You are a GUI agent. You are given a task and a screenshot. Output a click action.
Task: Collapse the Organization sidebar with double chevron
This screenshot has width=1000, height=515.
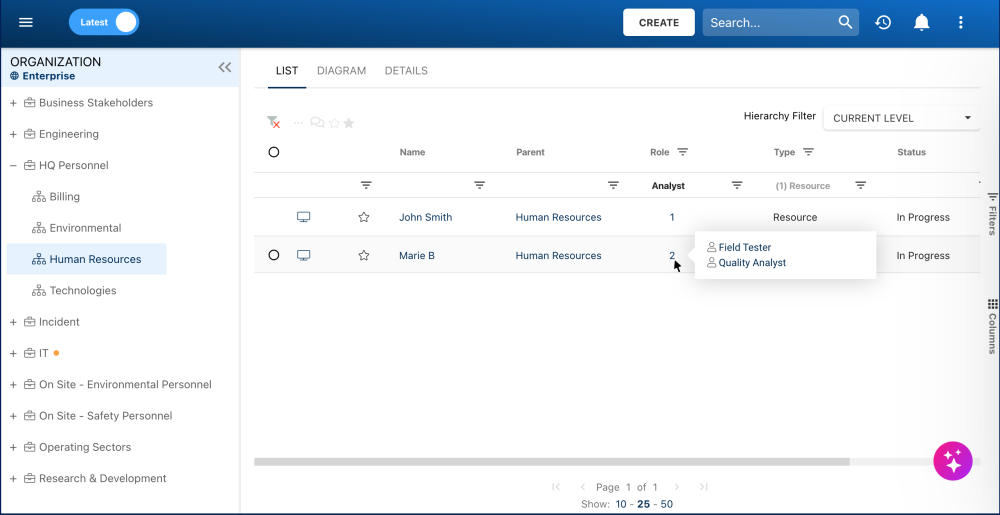224,67
